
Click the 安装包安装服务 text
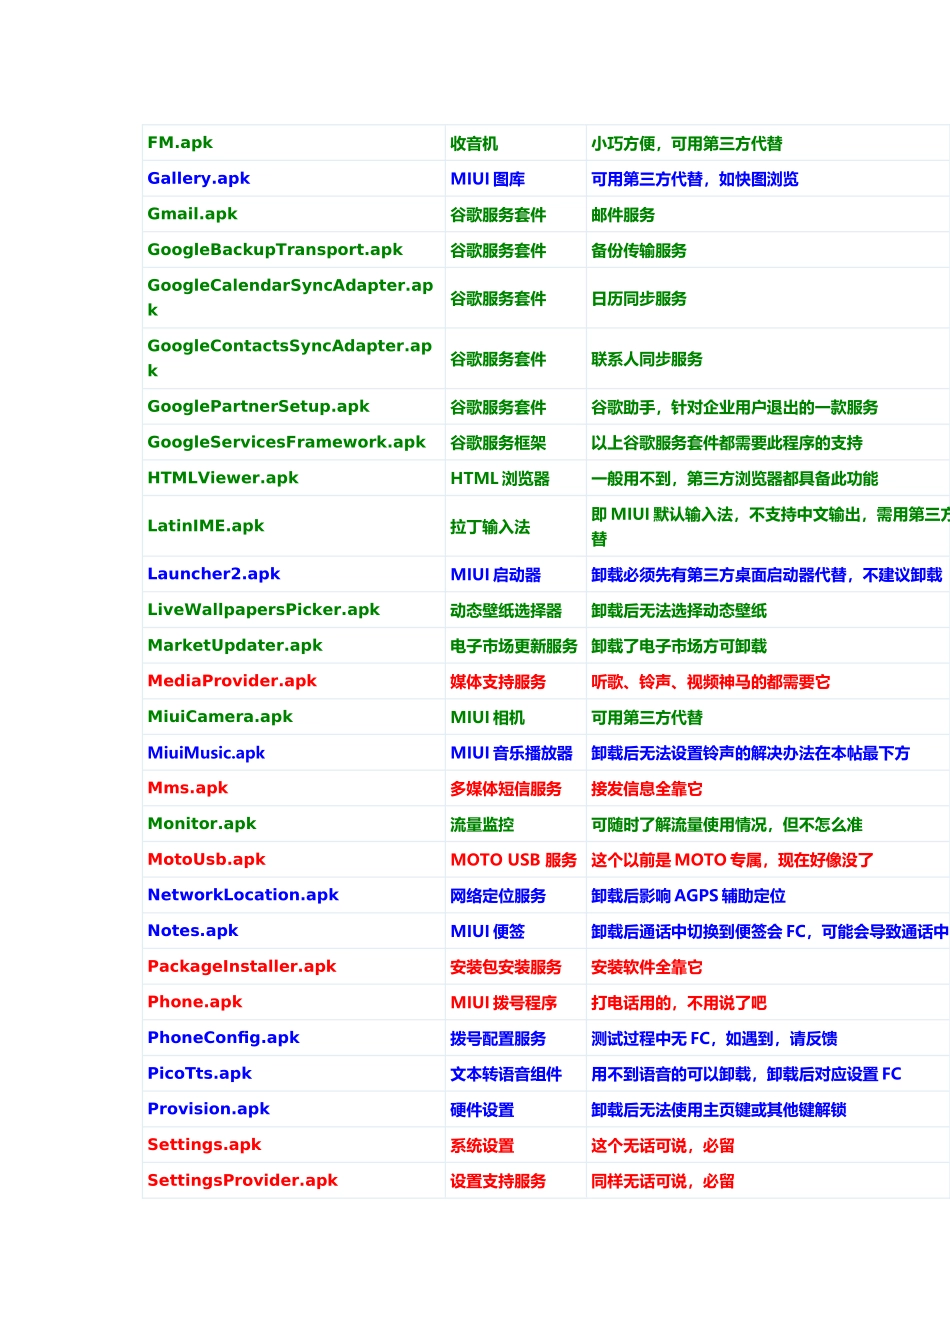click(x=506, y=967)
